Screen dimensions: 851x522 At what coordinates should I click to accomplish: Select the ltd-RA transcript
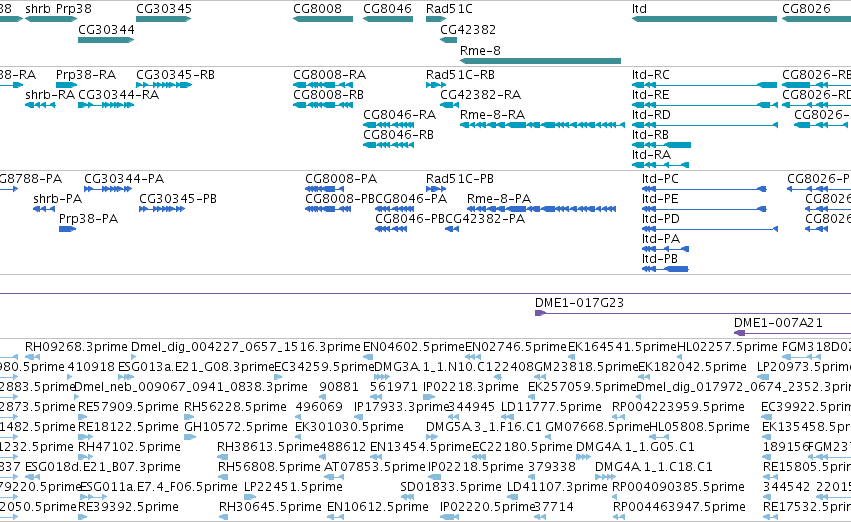click(x=661, y=165)
